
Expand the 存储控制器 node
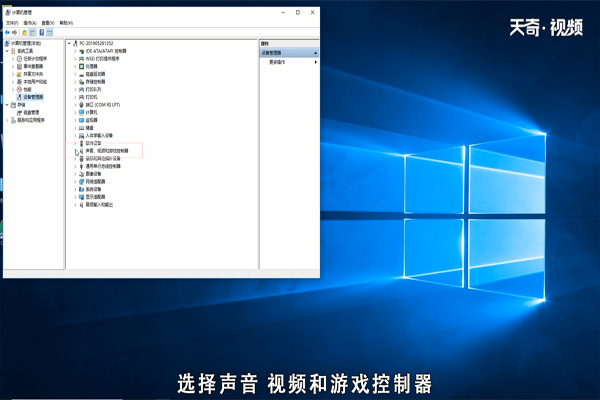pyautogui.click(x=75, y=82)
